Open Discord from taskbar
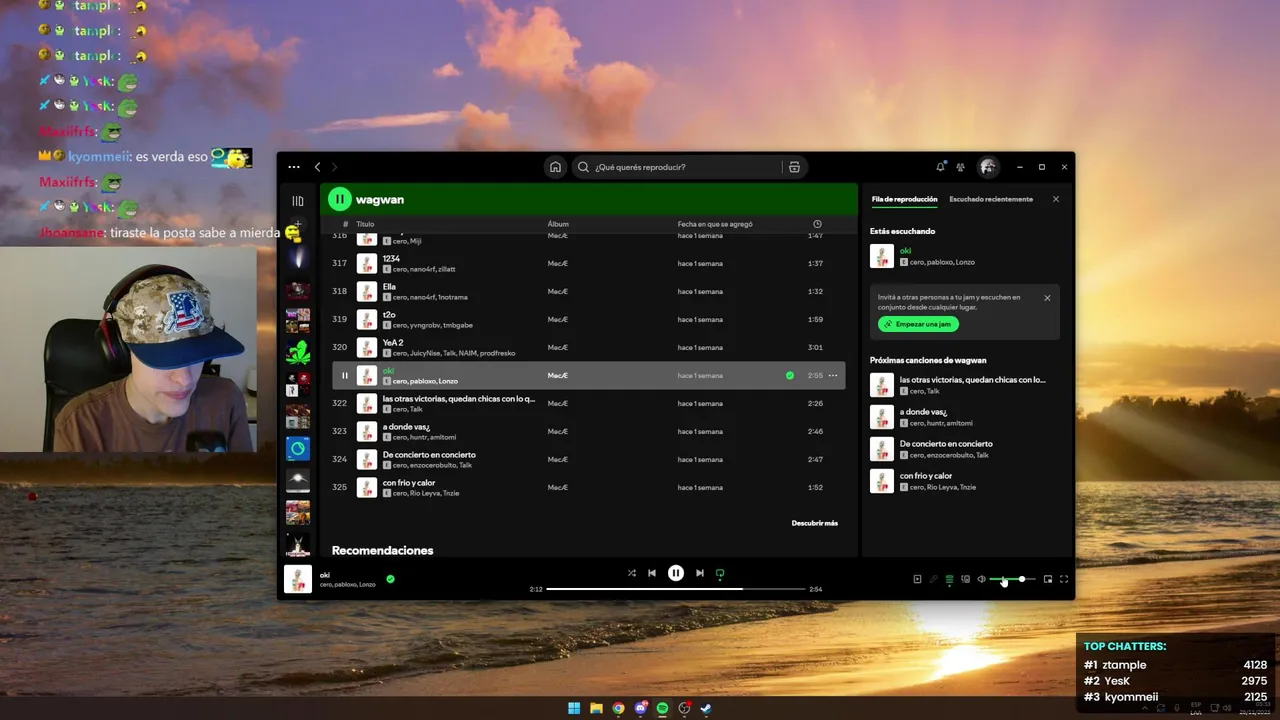Screen dimensions: 1280x720 tap(640, 708)
